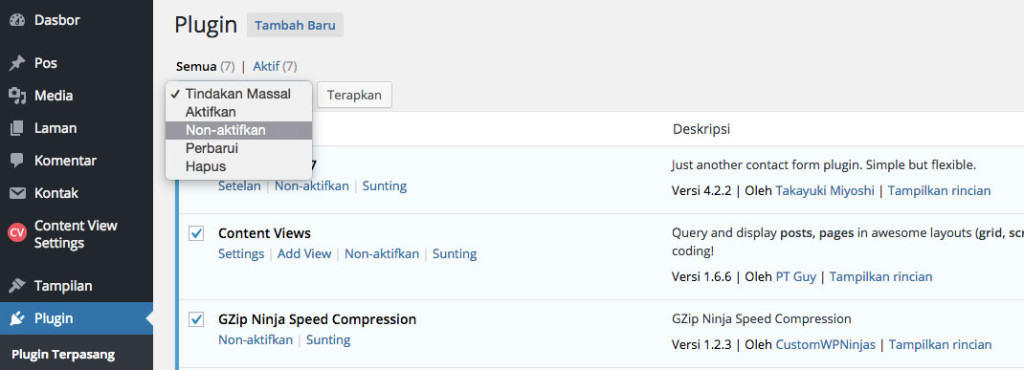Open Tampilkan rincian for version 4.2.2
Image resolution: width=1024 pixels, height=370 pixels.
coord(939,191)
